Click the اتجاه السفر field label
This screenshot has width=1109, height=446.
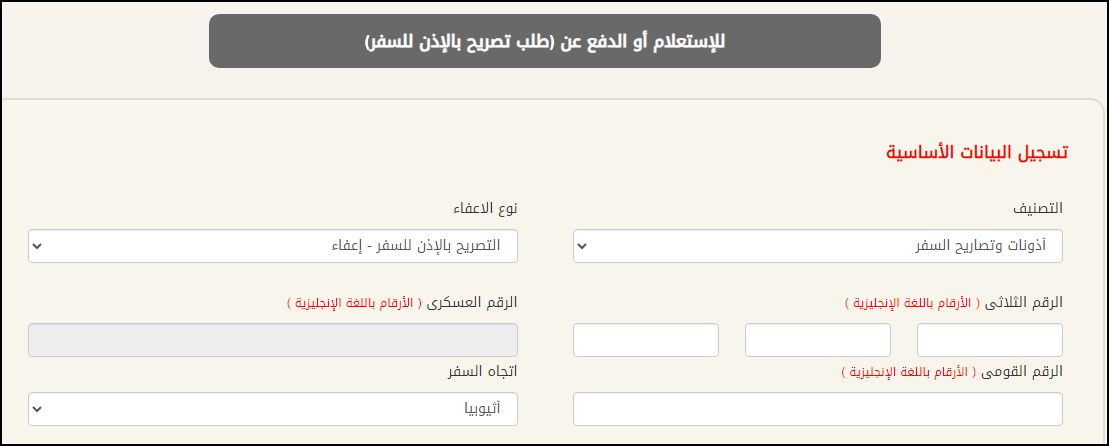click(x=482, y=371)
